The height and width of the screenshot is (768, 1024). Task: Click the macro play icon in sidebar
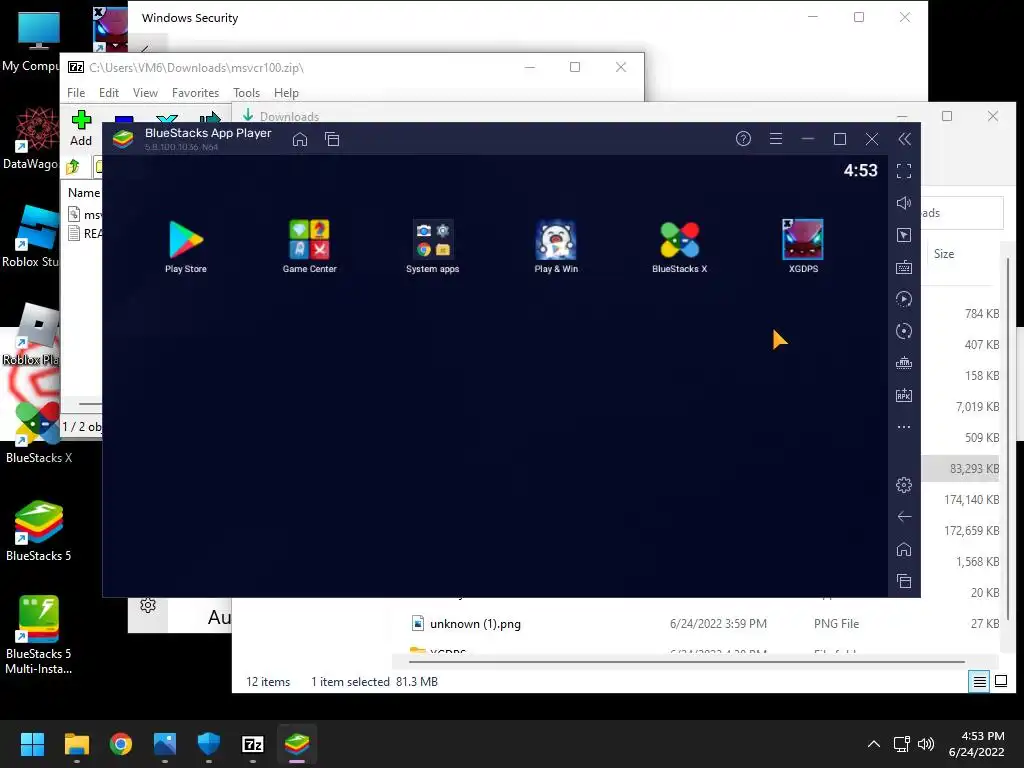[x=904, y=299]
